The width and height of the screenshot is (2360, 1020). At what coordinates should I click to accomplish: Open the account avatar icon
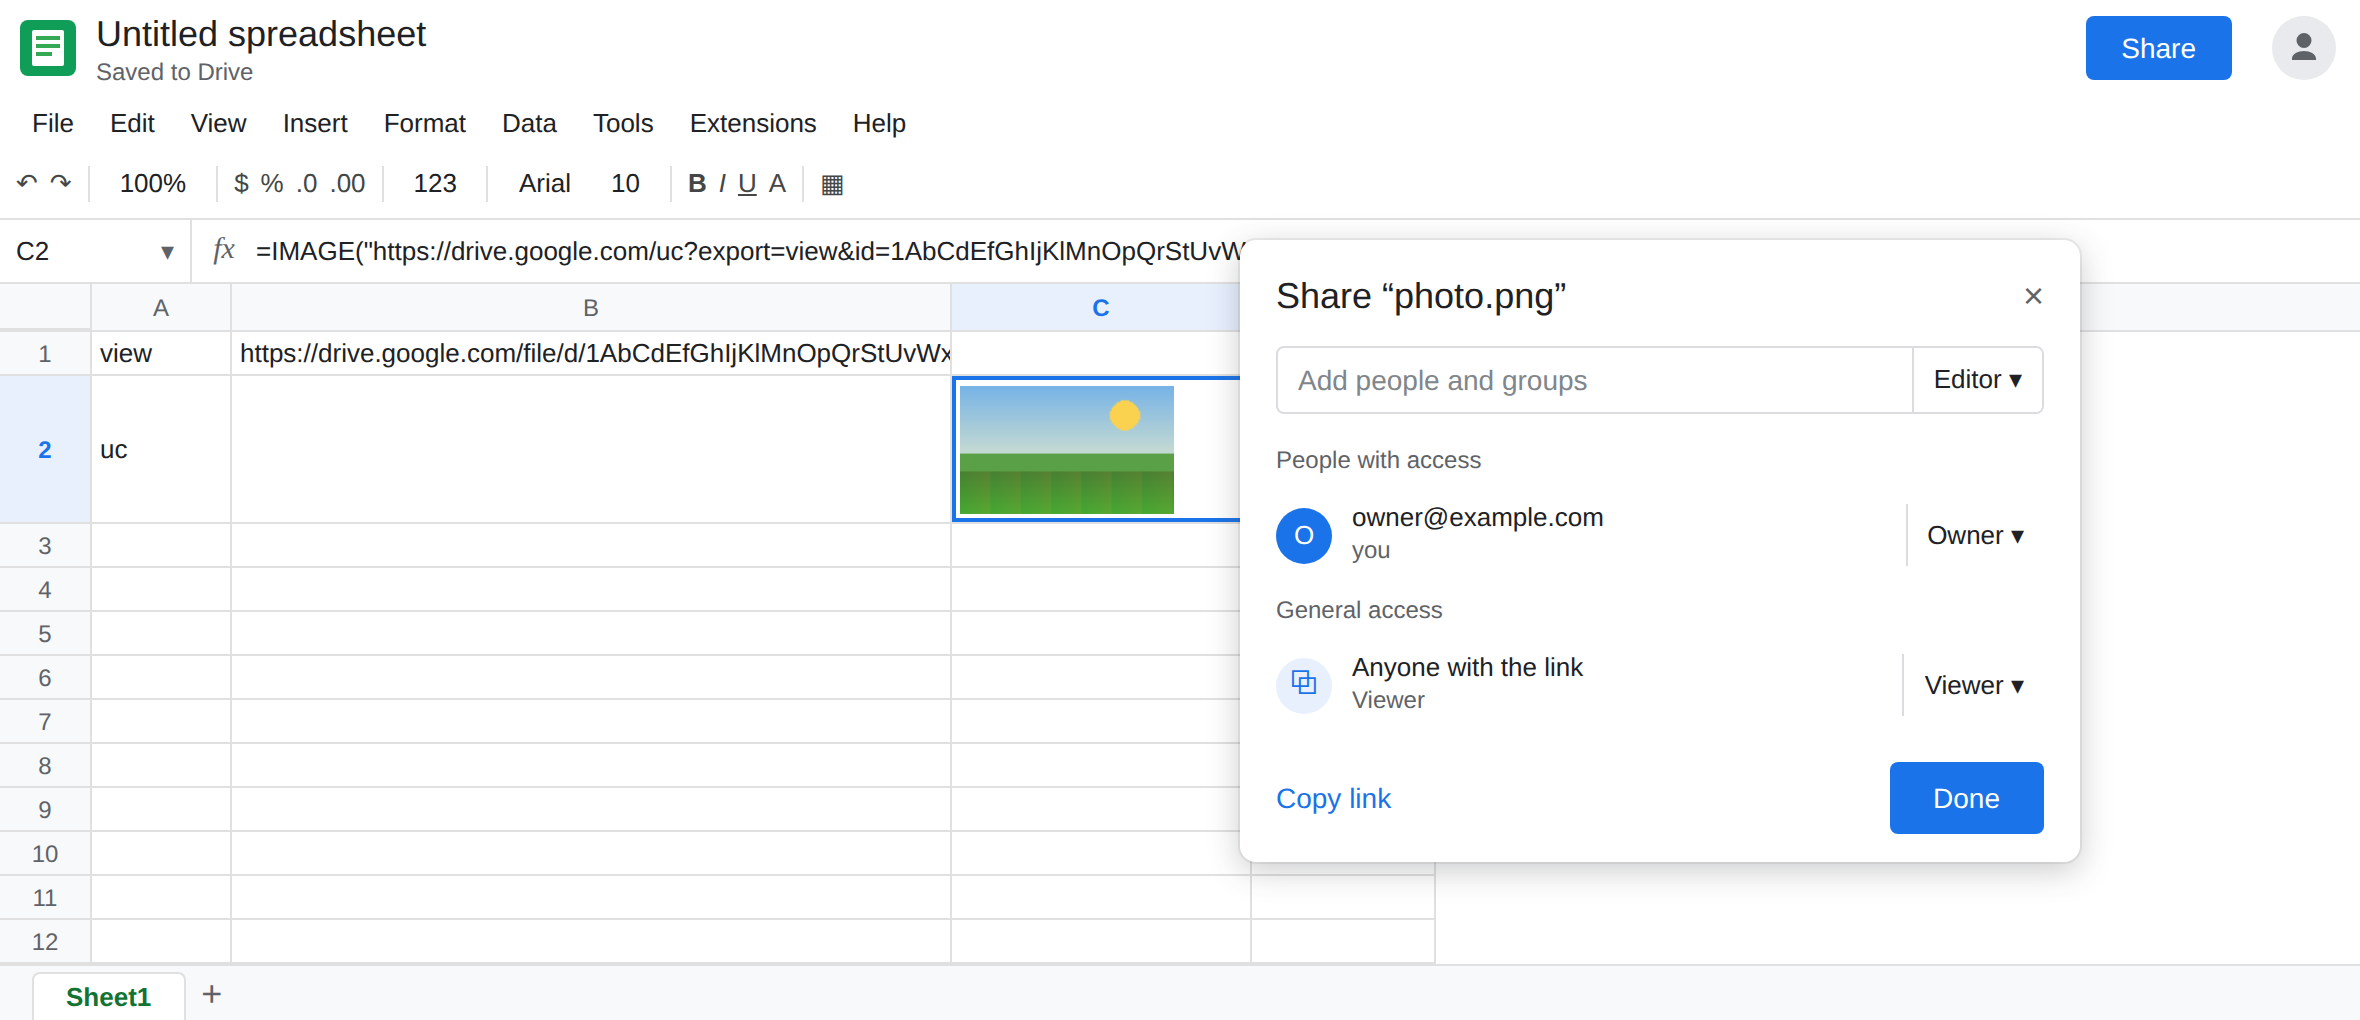[x=2303, y=48]
